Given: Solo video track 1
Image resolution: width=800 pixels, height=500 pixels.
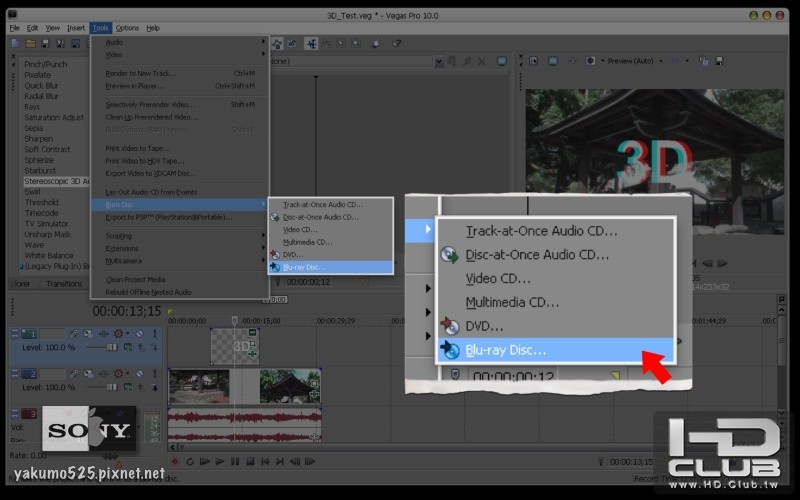Looking at the screenshot, I should pos(153,333).
